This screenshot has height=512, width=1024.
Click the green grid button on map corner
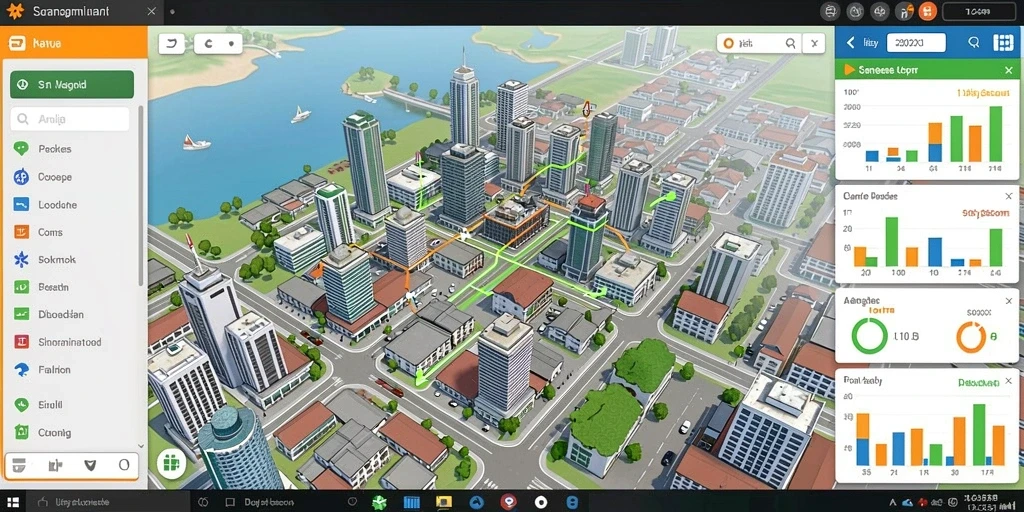pos(171,464)
